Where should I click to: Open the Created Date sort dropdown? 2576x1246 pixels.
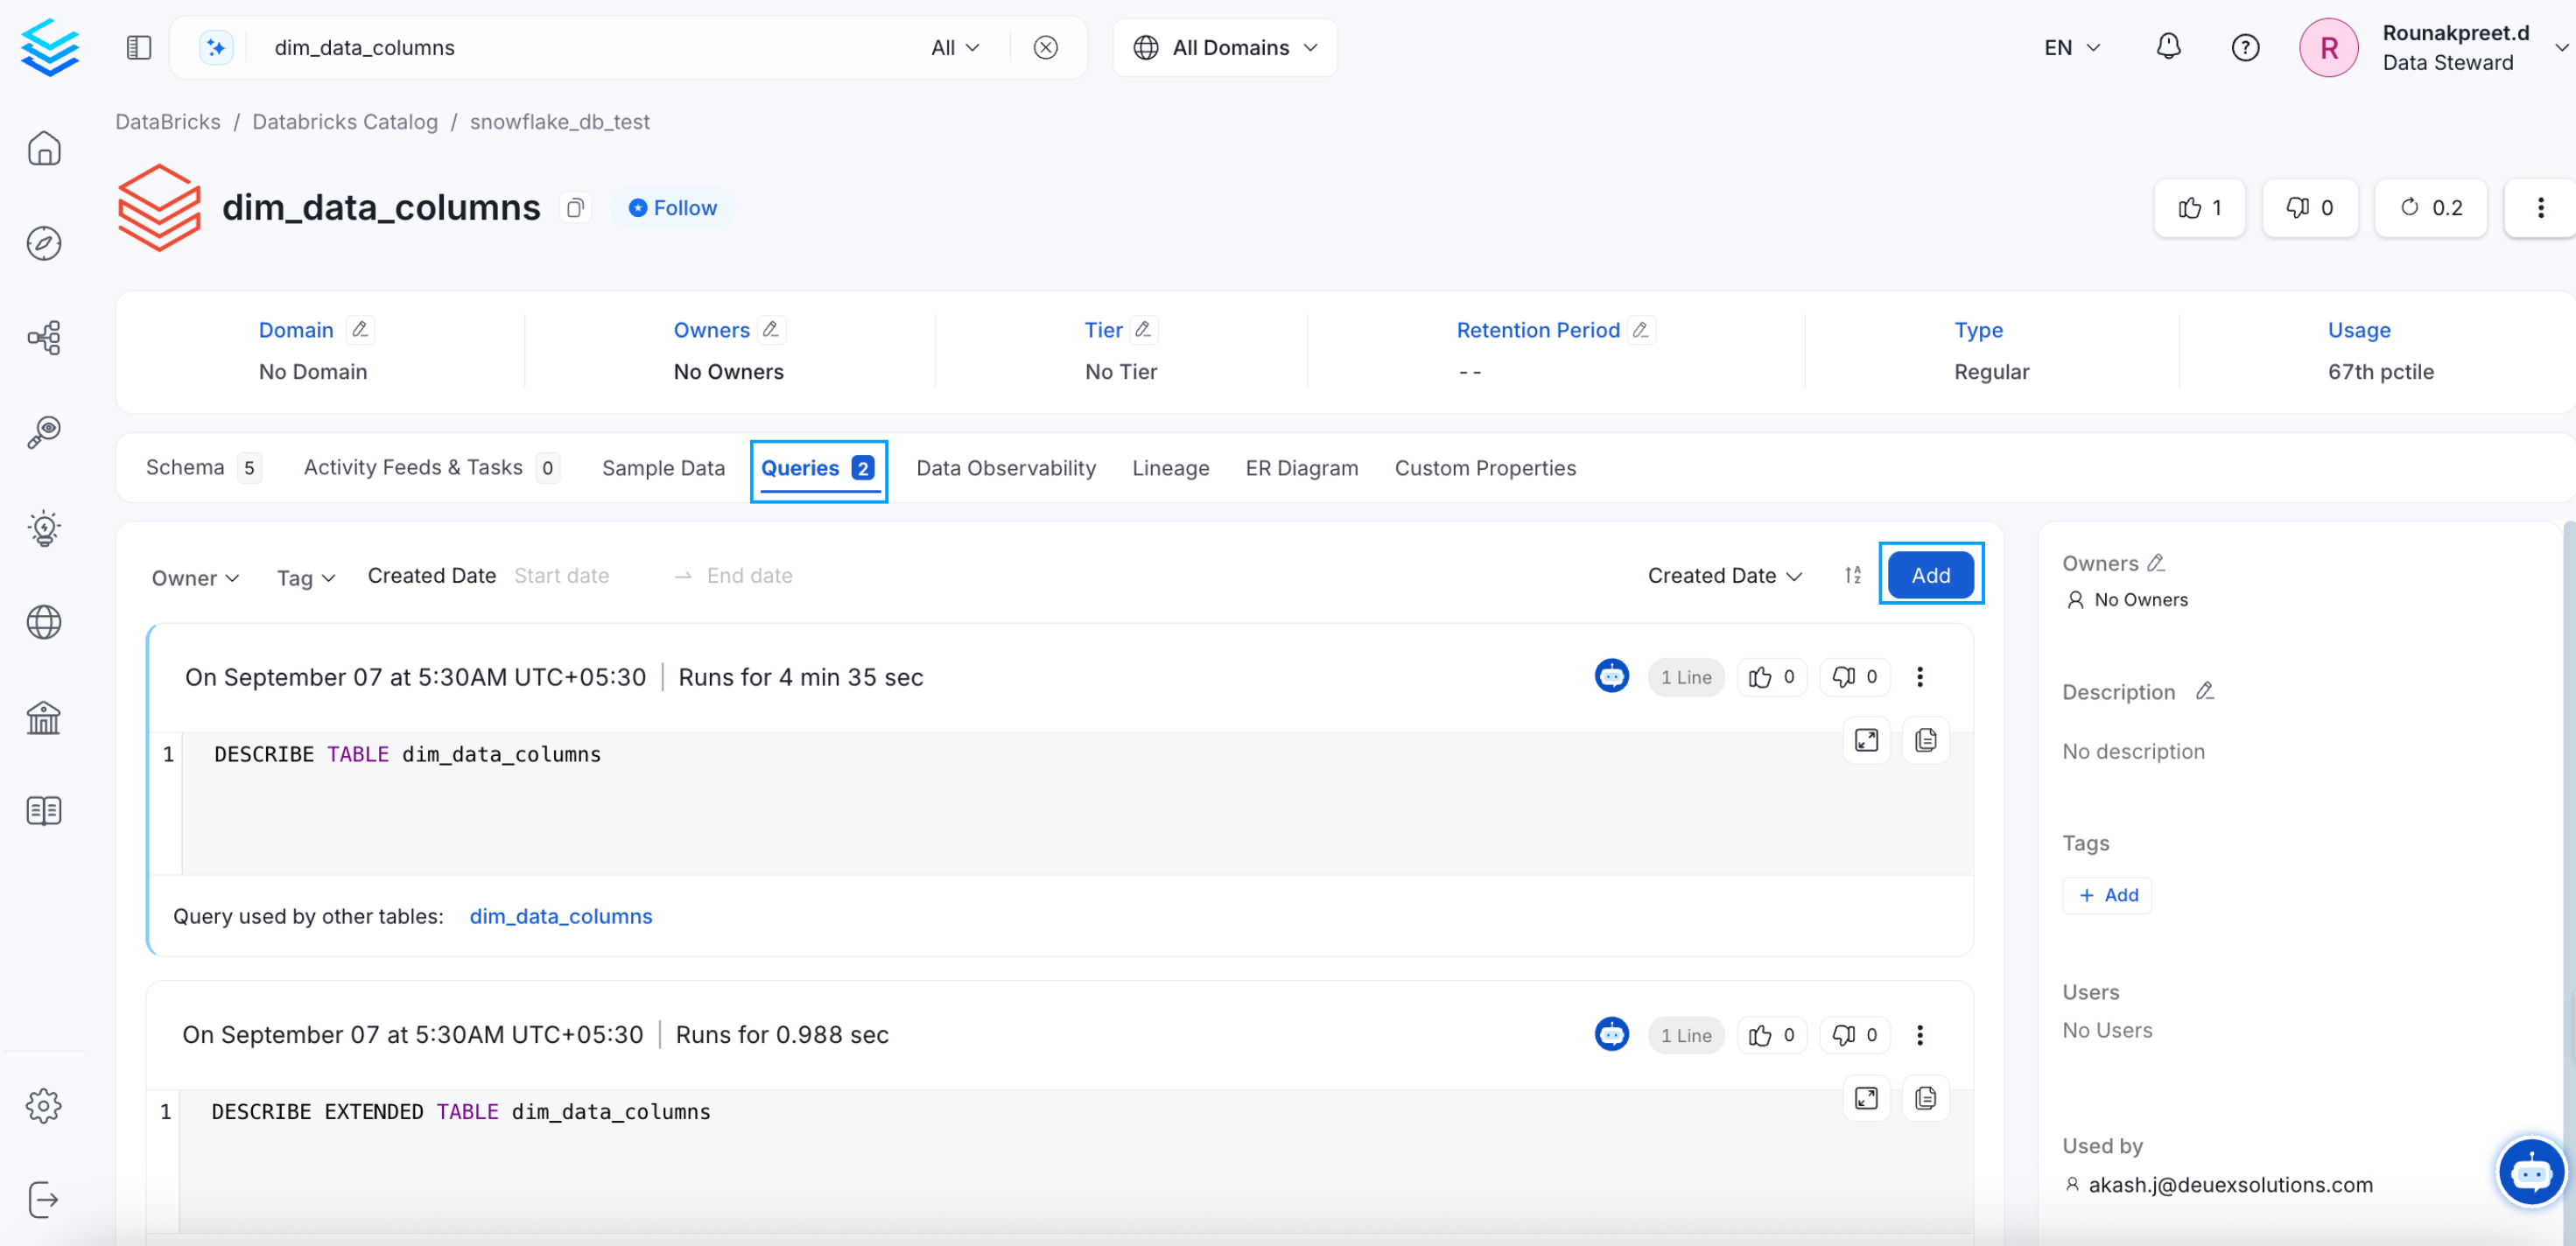(1724, 575)
